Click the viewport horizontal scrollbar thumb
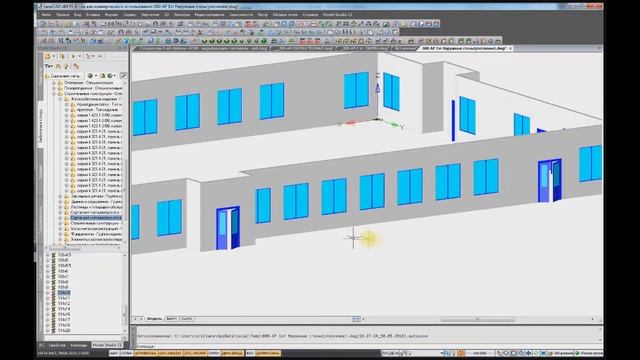This screenshot has width=640, height=360. pyautogui.click(x=478, y=319)
